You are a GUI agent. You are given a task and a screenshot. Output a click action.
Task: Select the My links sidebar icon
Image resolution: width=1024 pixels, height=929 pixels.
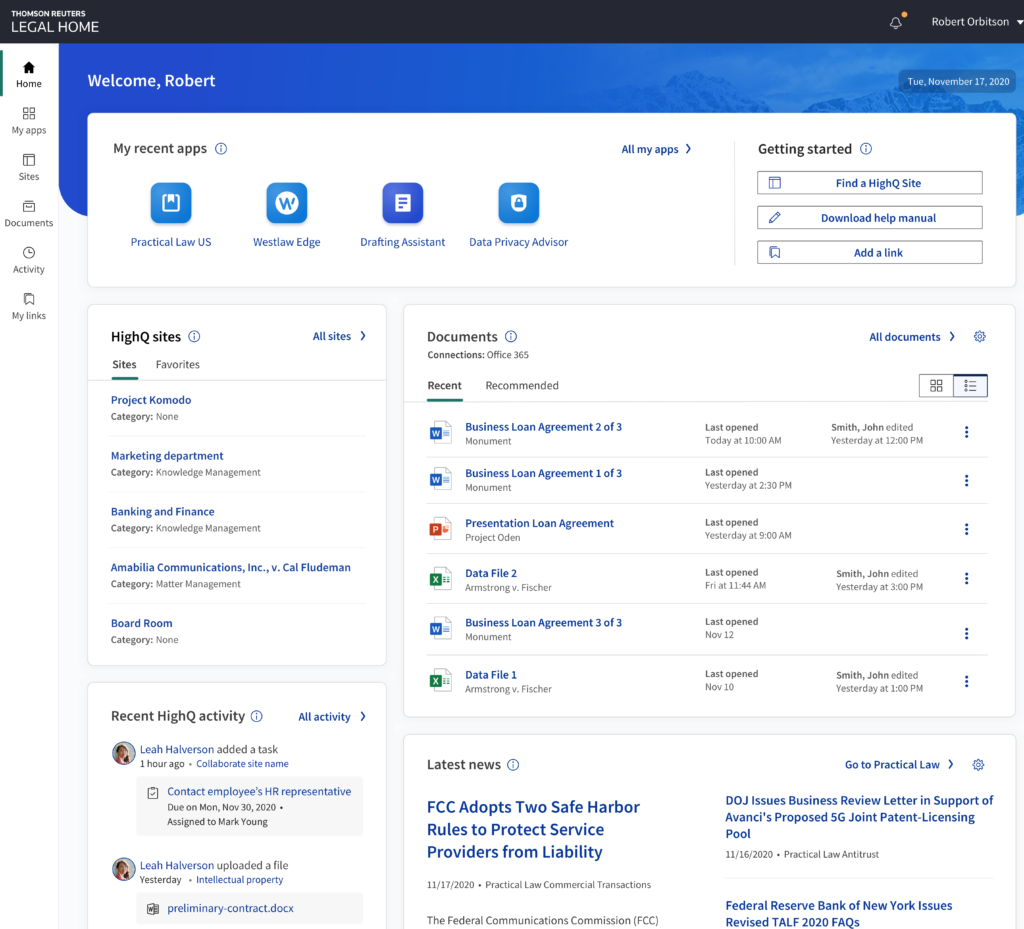pos(28,303)
